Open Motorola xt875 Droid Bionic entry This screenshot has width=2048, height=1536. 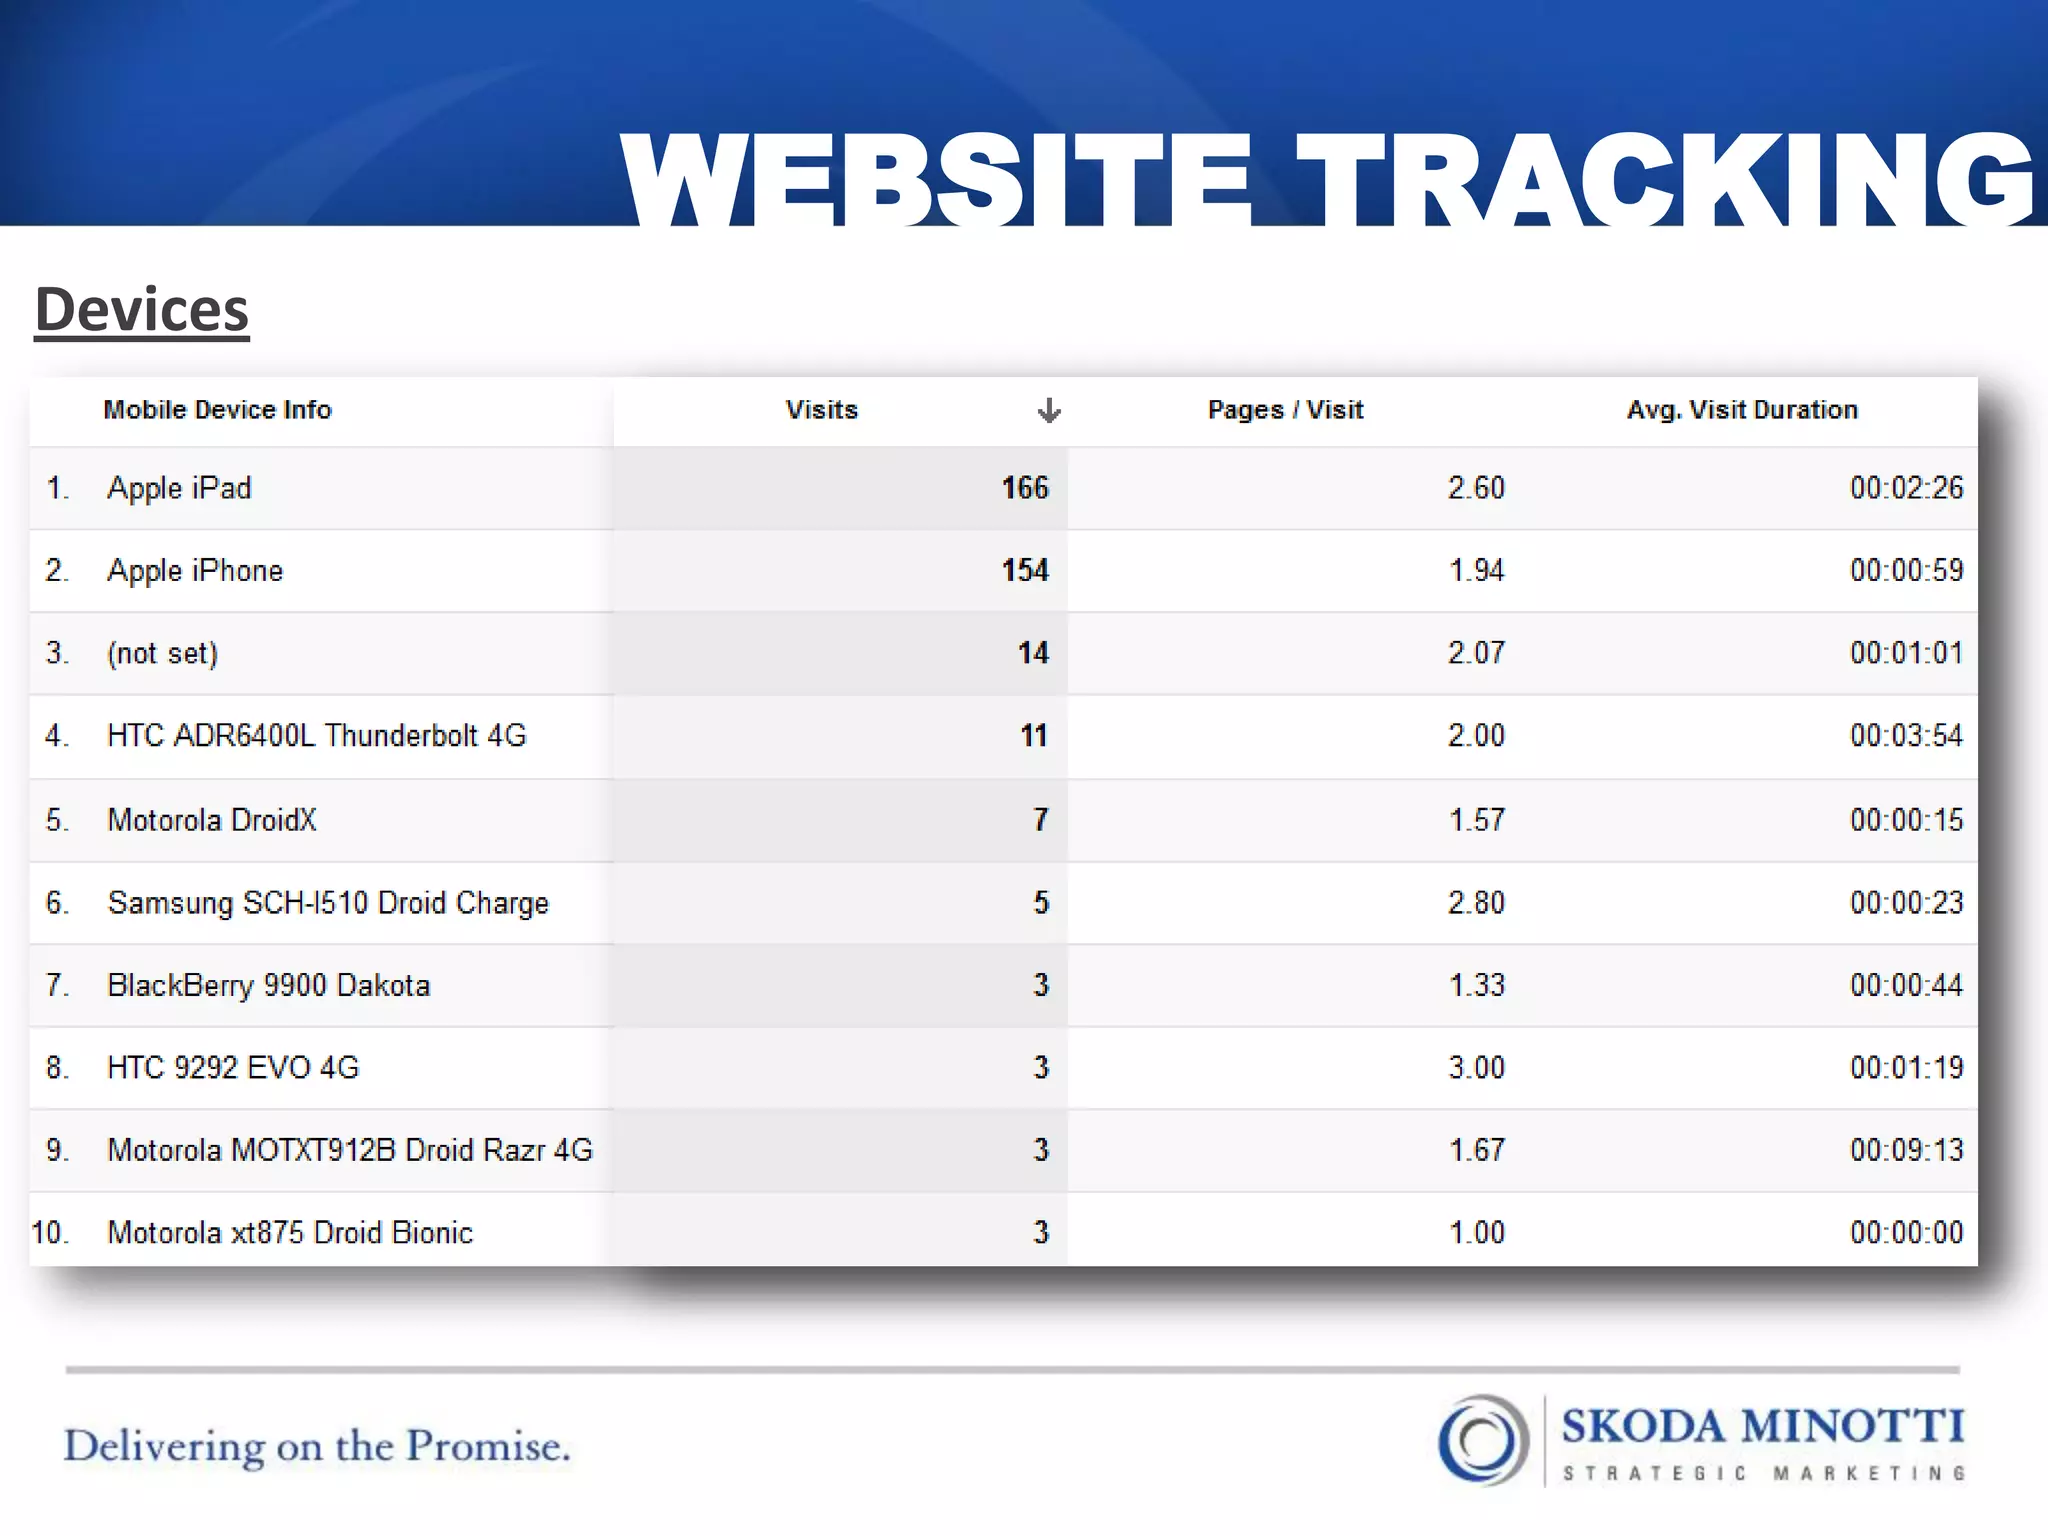[x=290, y=1233]
